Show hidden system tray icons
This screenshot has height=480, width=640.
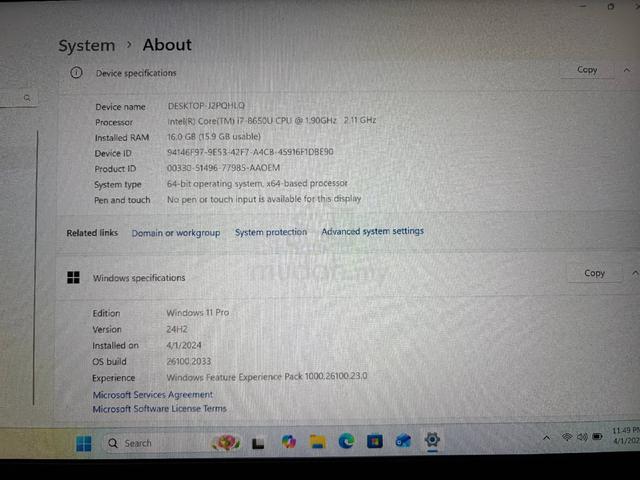pyautogui.click(x=546, y=438)
